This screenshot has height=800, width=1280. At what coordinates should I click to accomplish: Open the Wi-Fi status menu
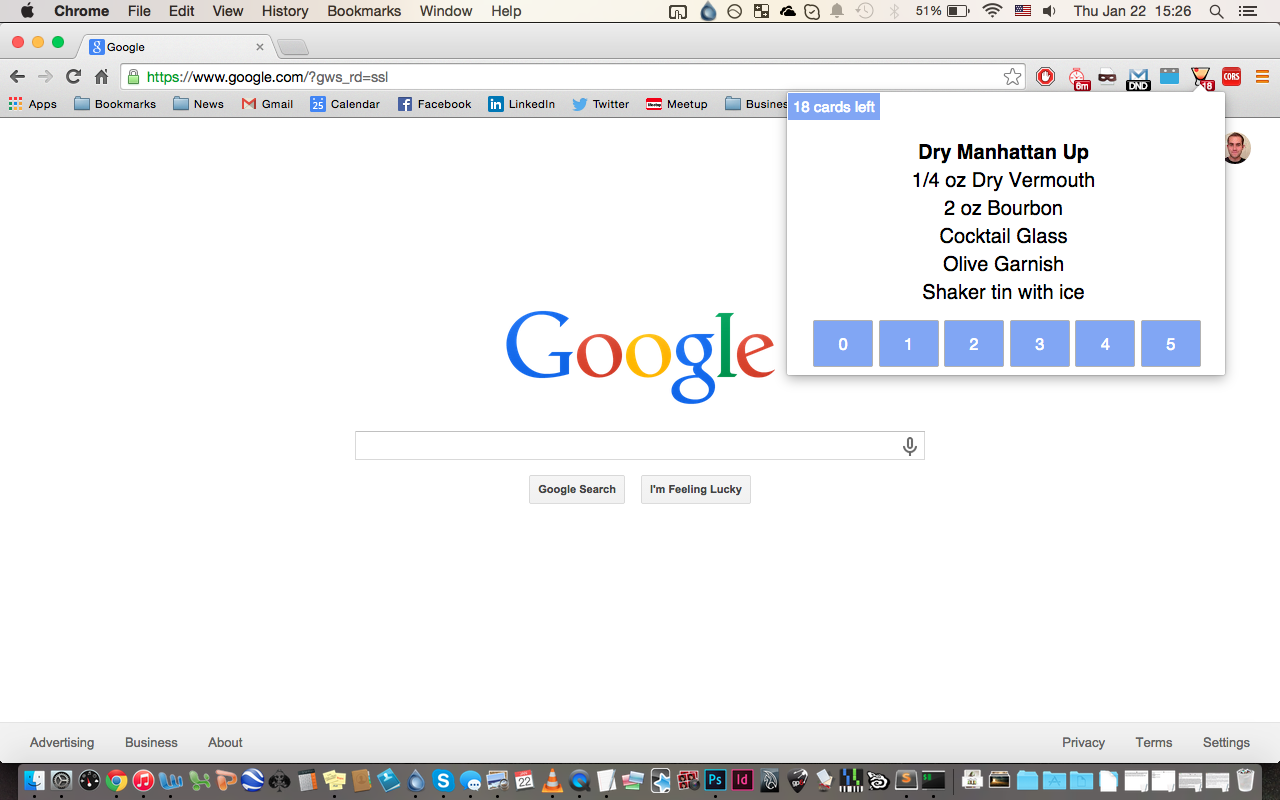point(992,11)
